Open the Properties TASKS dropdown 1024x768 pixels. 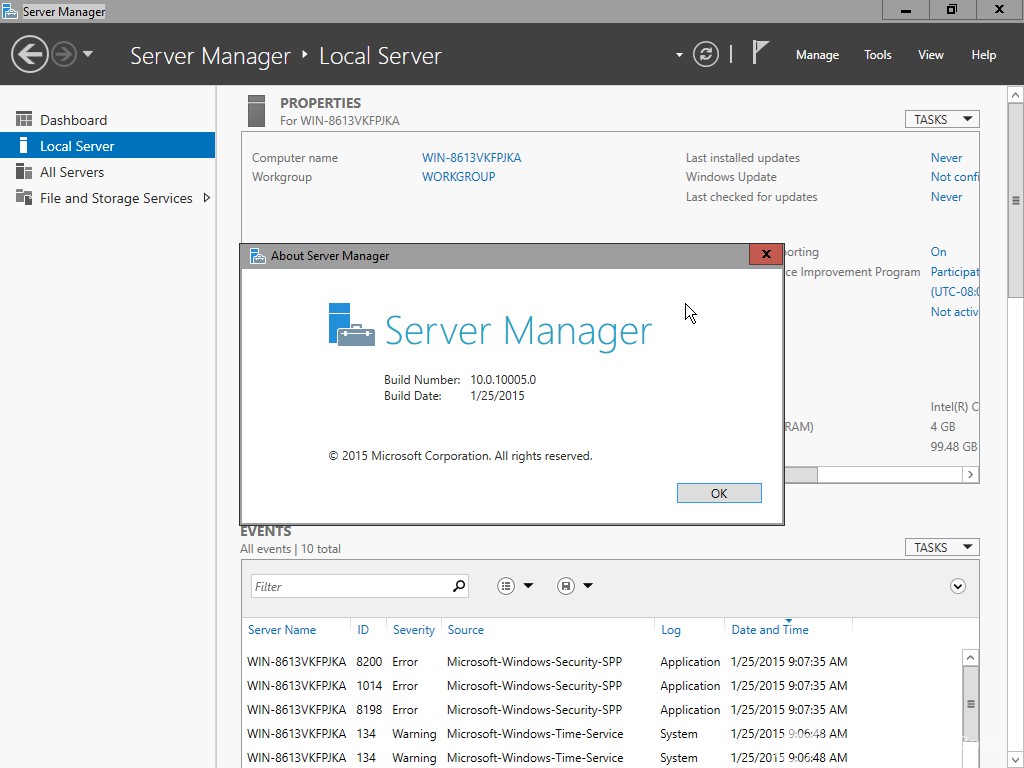(x=942, y=119)
